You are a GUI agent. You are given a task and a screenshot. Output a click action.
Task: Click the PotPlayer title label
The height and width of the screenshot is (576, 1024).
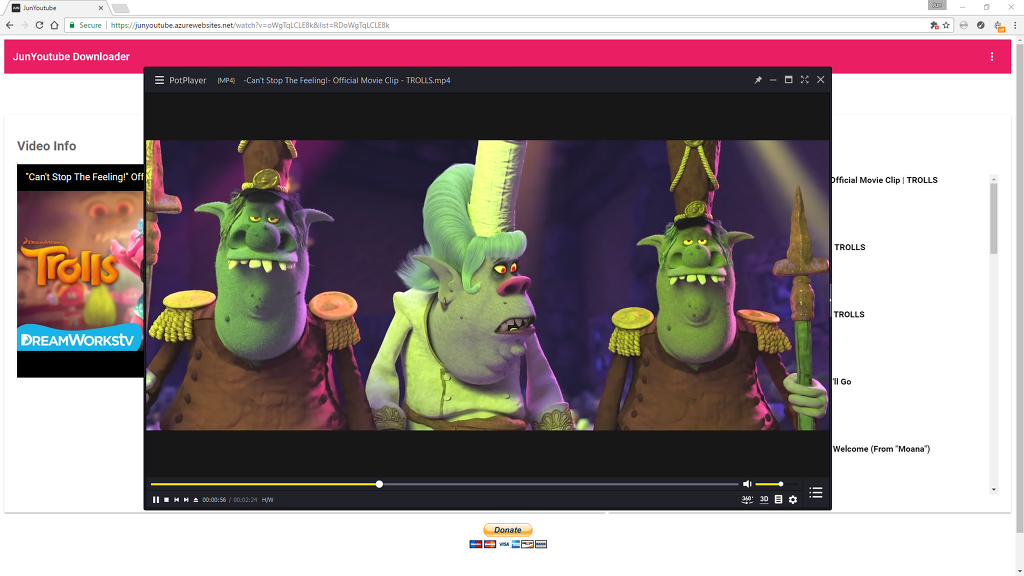pos(187,80)
